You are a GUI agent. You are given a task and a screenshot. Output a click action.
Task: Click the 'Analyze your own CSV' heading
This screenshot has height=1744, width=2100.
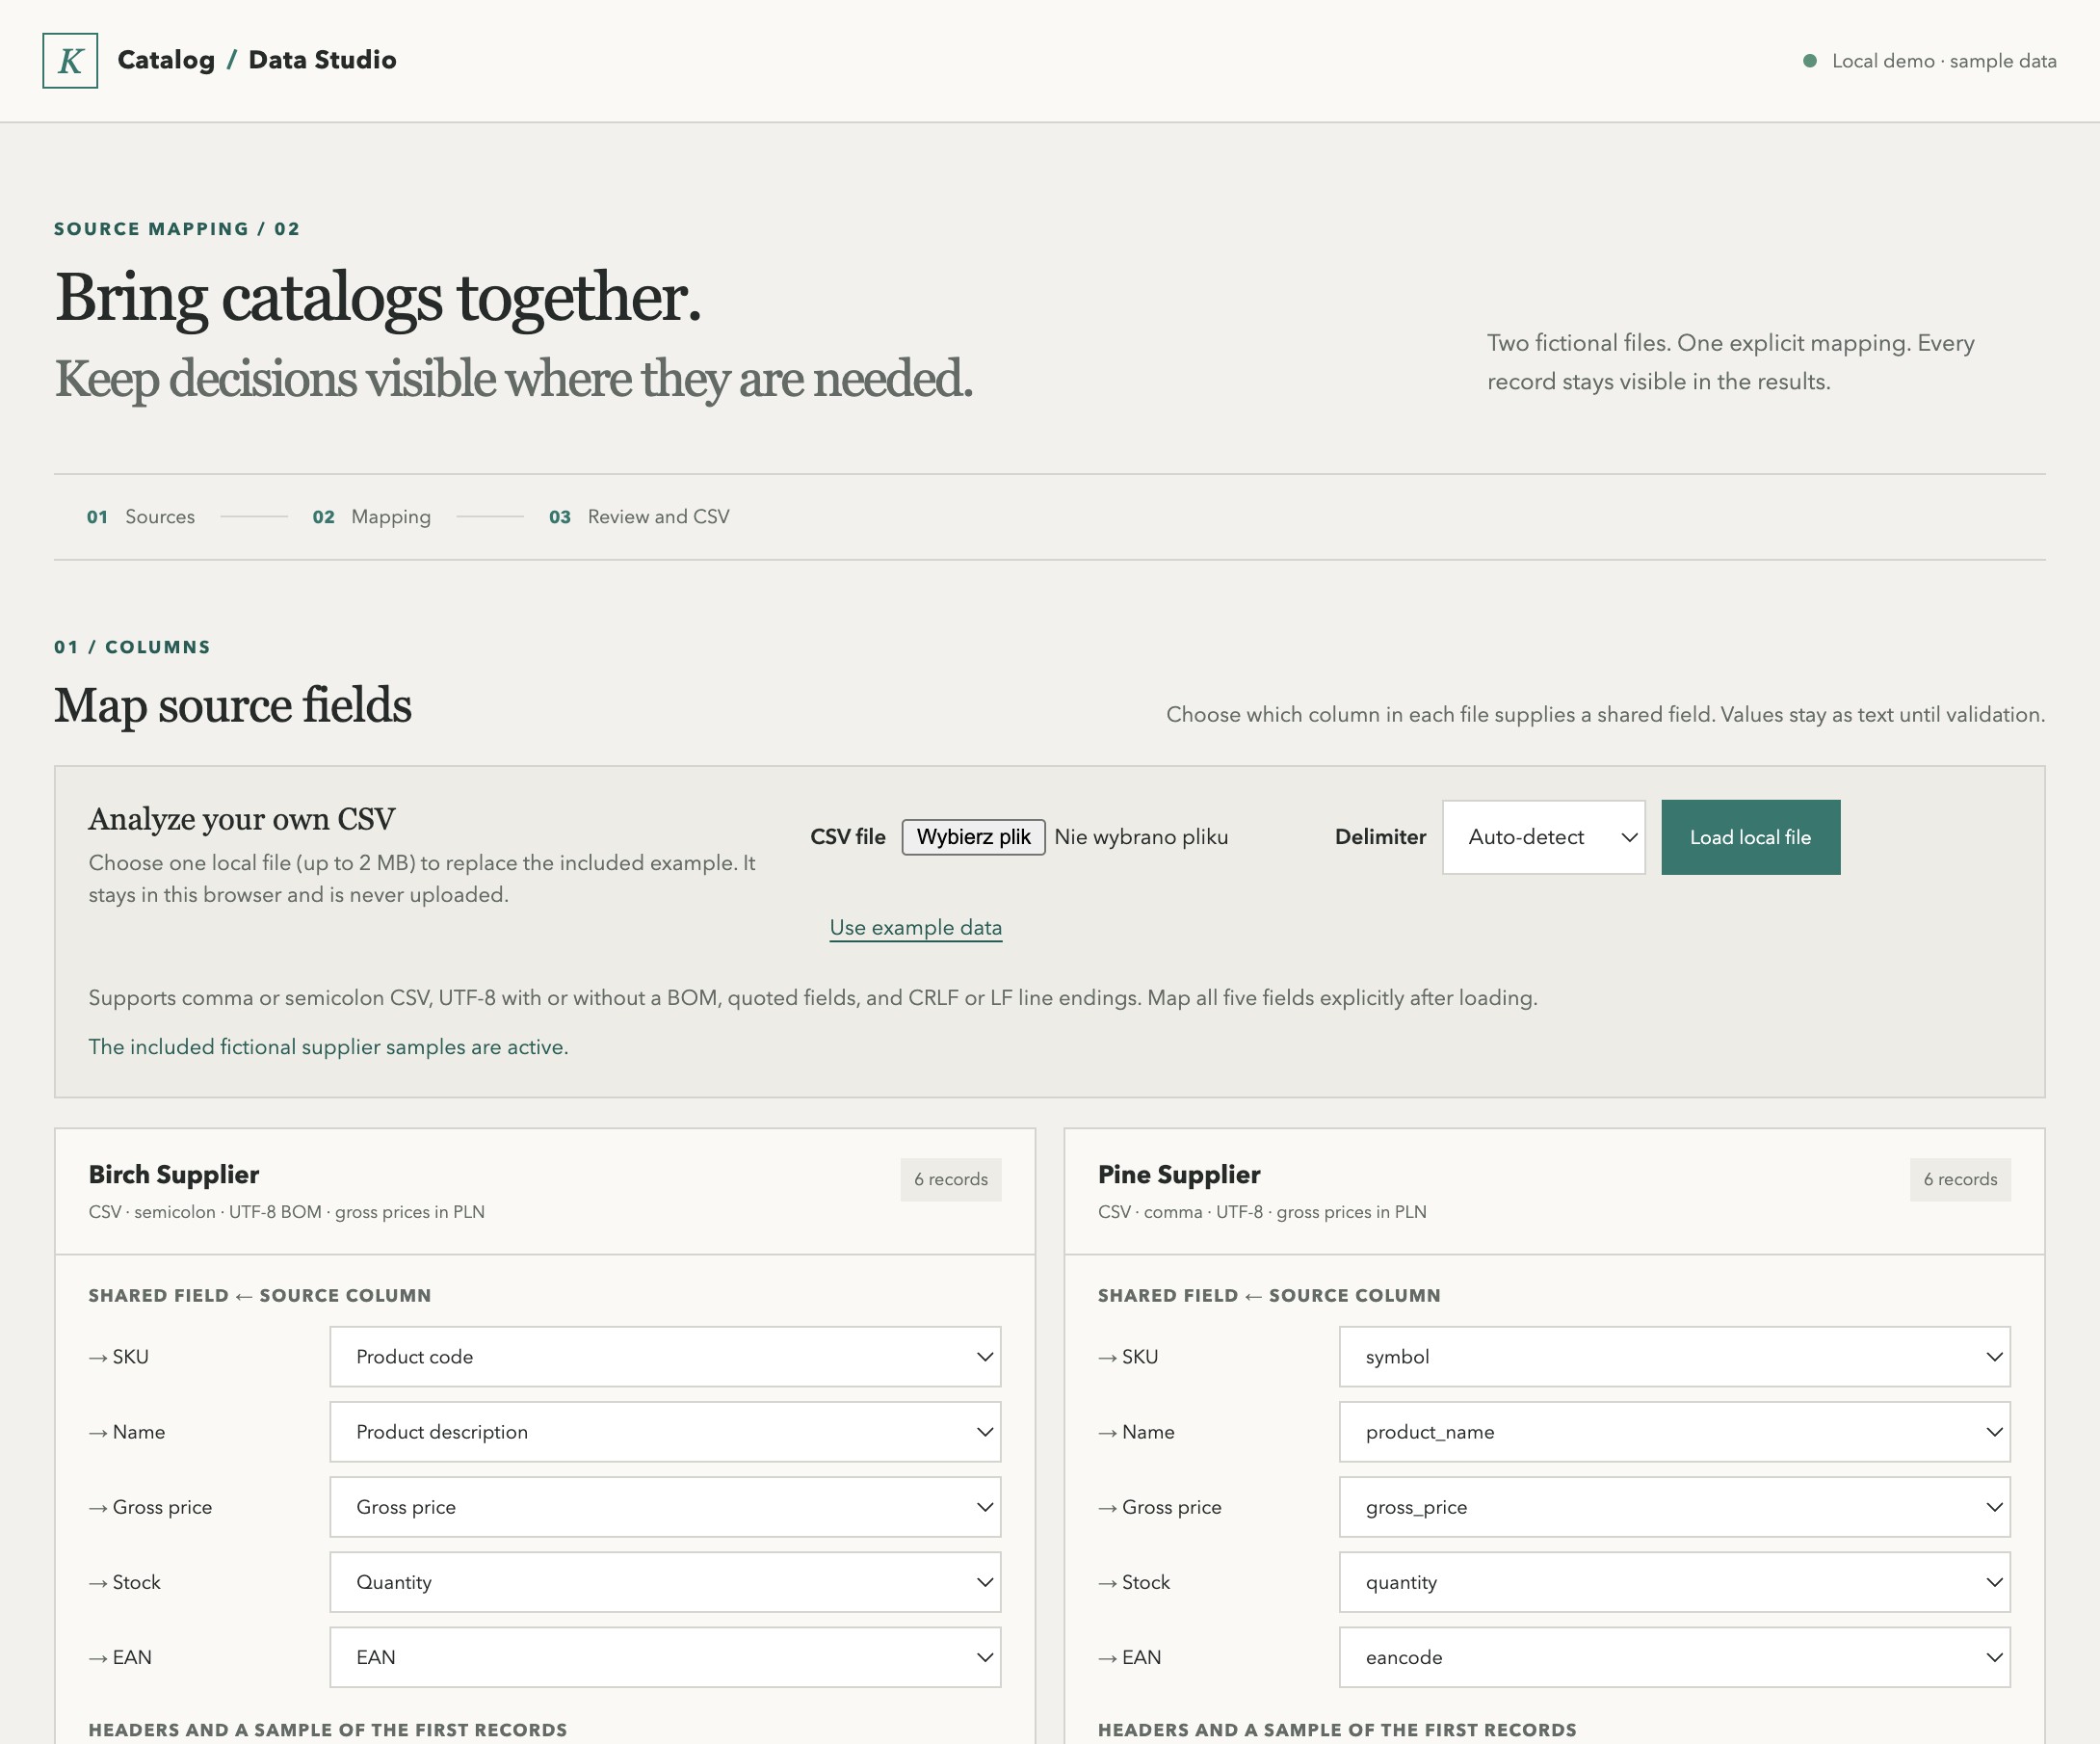[x=242, y=819]
